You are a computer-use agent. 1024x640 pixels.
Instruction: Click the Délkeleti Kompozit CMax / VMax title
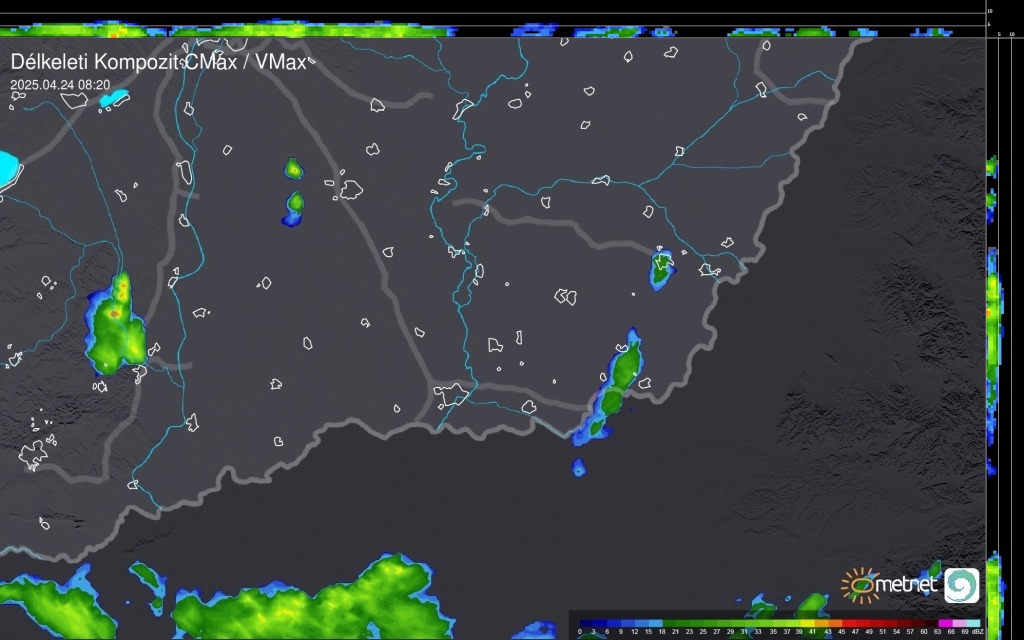pos(161,62)
